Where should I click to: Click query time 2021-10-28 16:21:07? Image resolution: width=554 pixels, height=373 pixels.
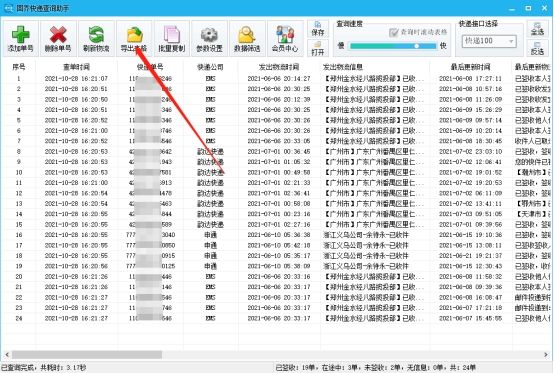coord(76,78)
